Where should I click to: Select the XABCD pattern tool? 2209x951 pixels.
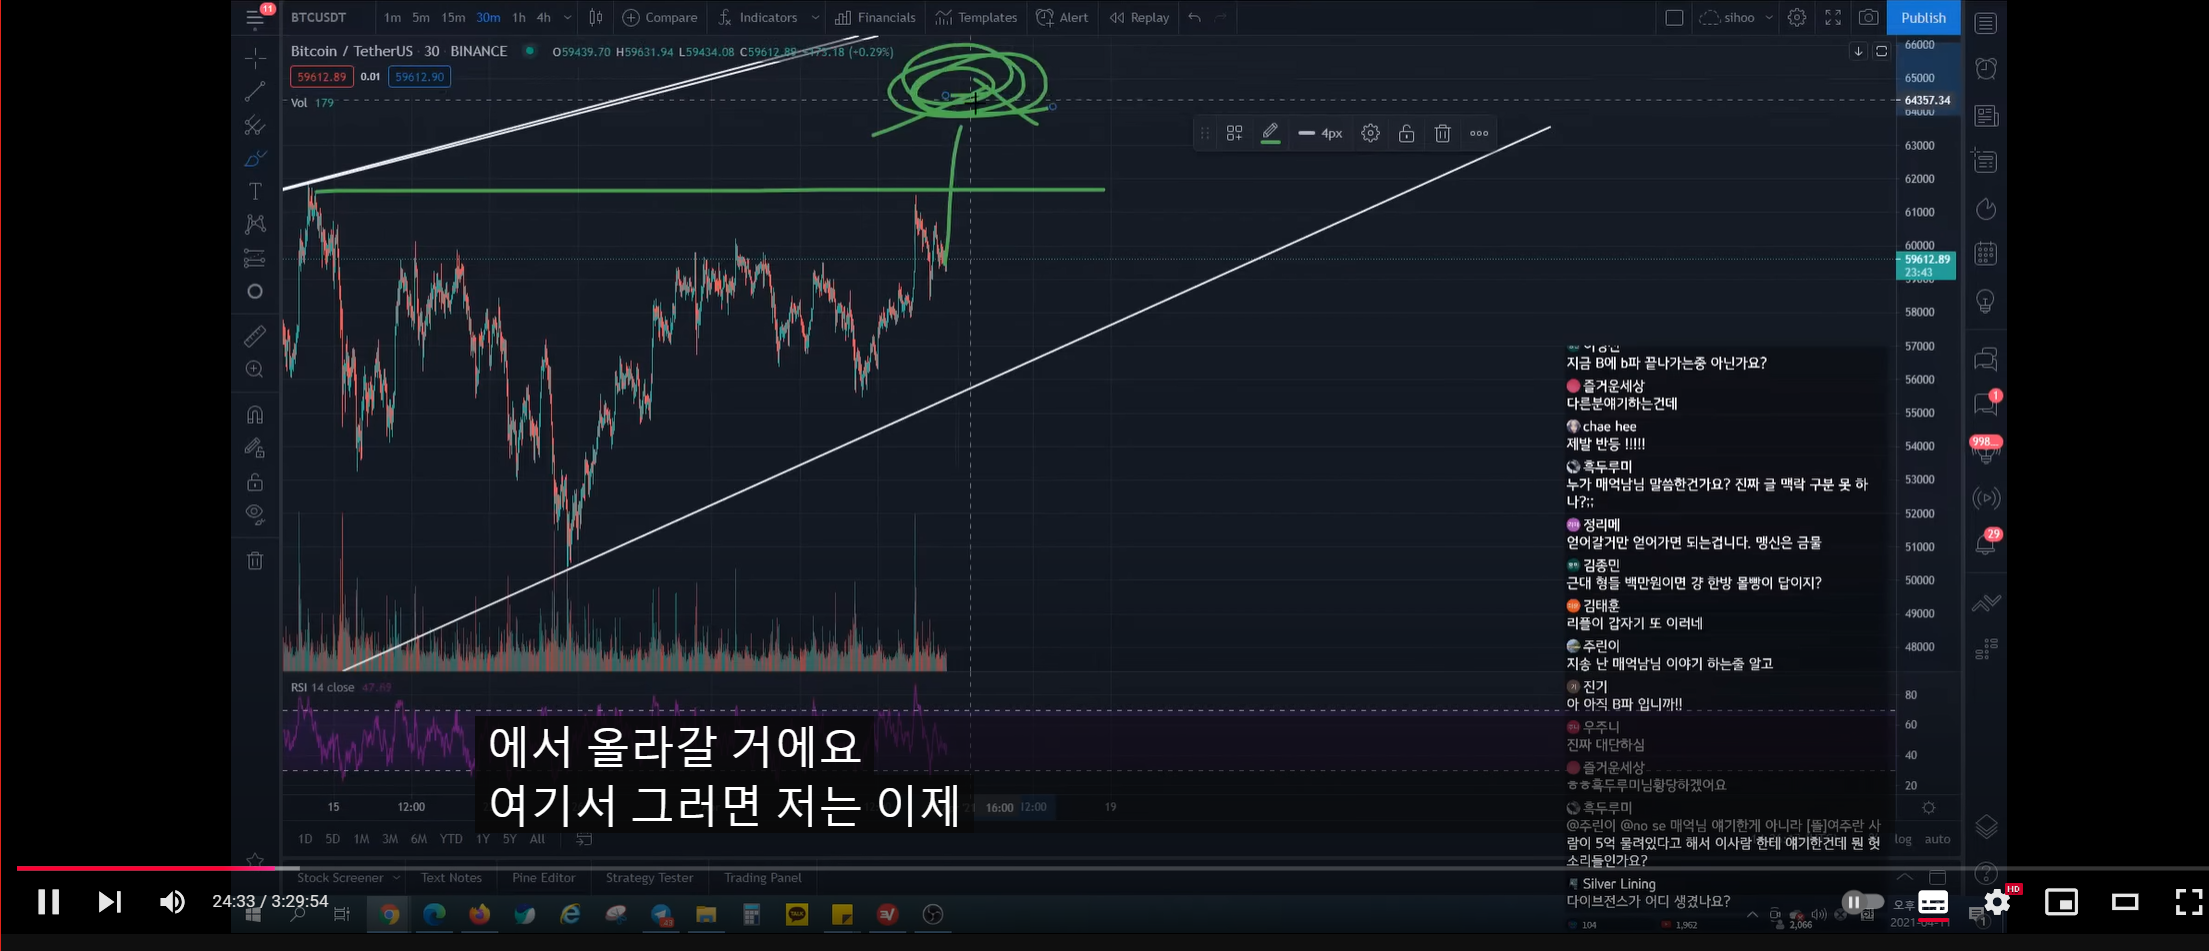click(x=255, y=224)
